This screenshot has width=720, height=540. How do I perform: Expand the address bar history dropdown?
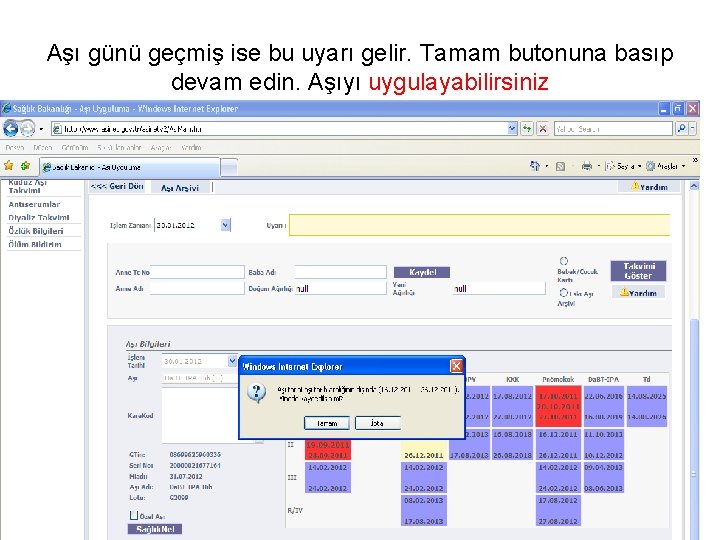512,129
